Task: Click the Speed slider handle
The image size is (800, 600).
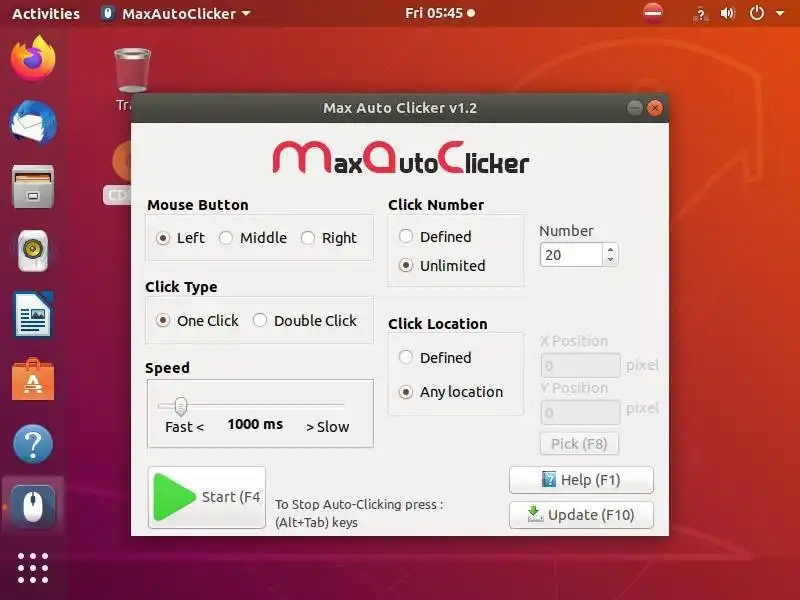Action: [x=181, y=407]
